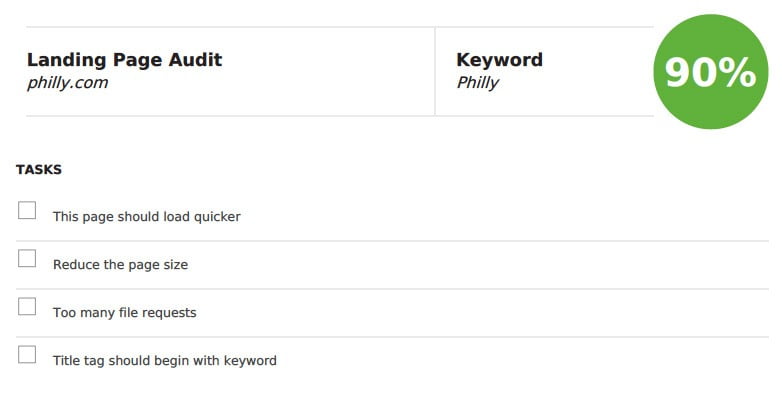Click separator line below 'This page should load quicker'

tap(392, 241)
